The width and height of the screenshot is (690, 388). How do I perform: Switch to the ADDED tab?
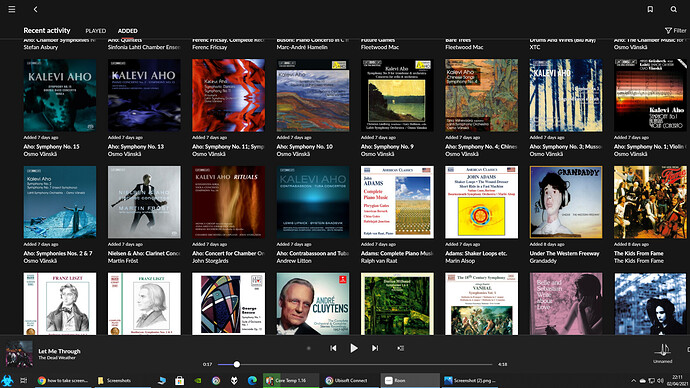128,31
